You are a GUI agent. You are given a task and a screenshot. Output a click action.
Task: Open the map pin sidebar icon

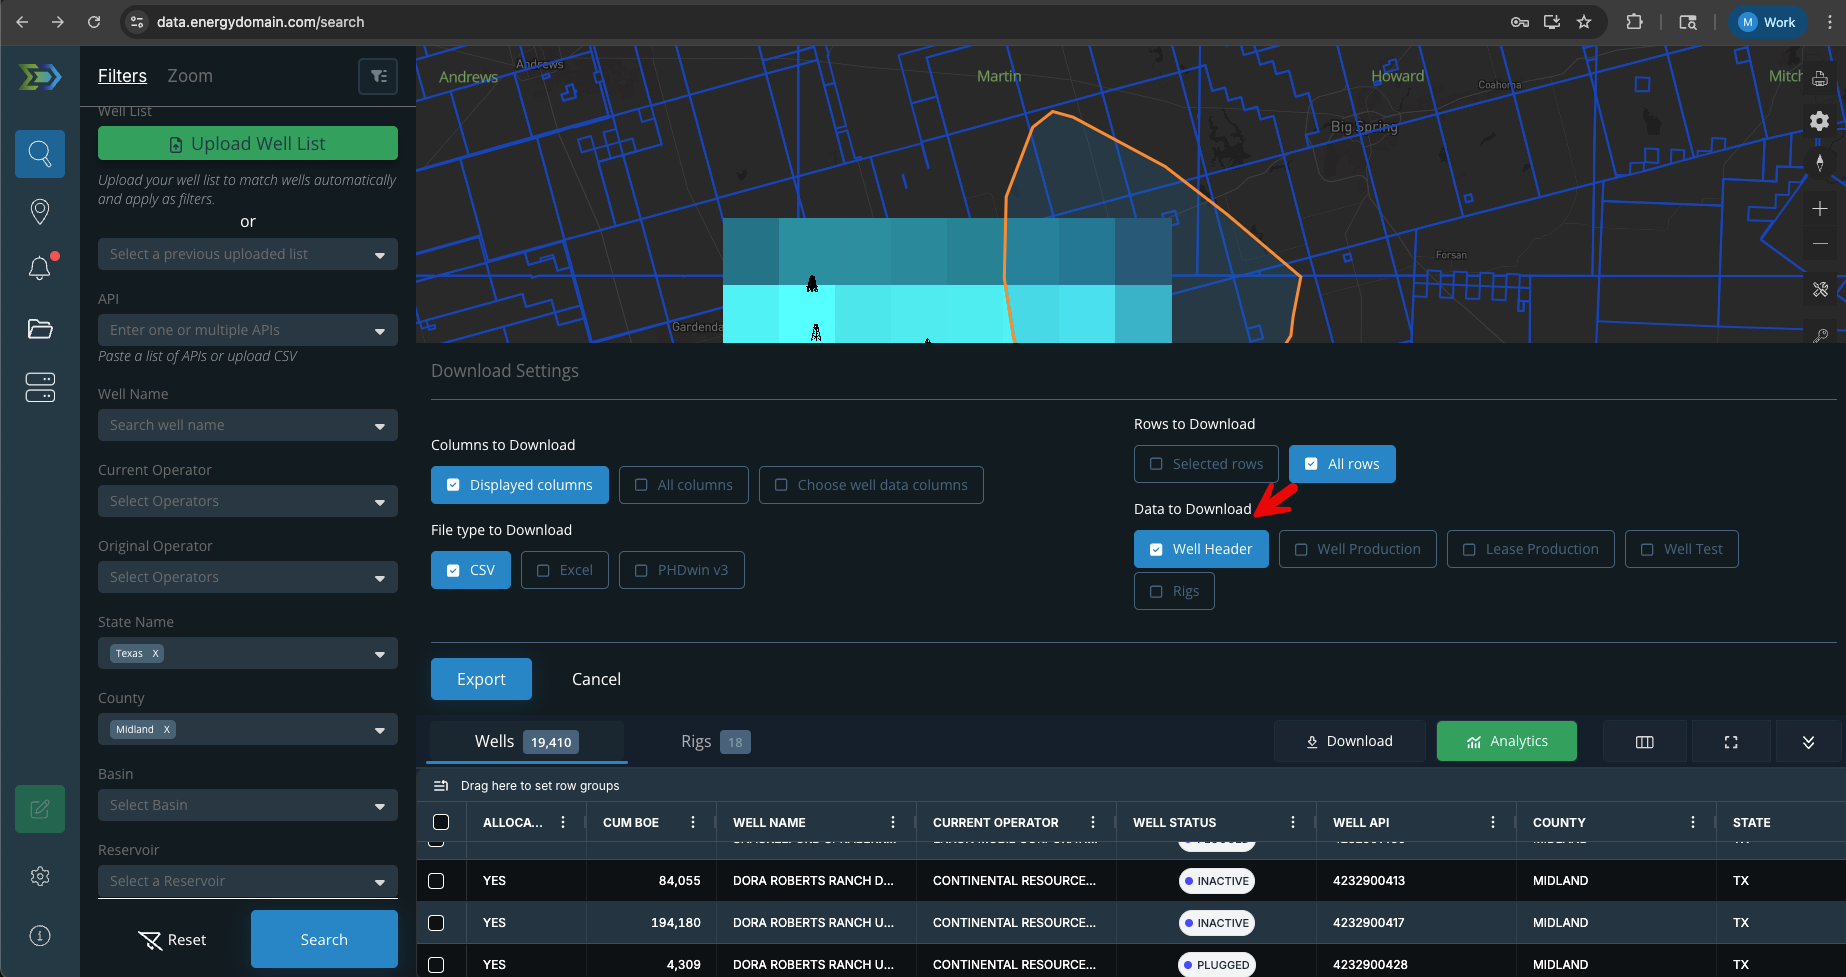(x=40, y=211)
